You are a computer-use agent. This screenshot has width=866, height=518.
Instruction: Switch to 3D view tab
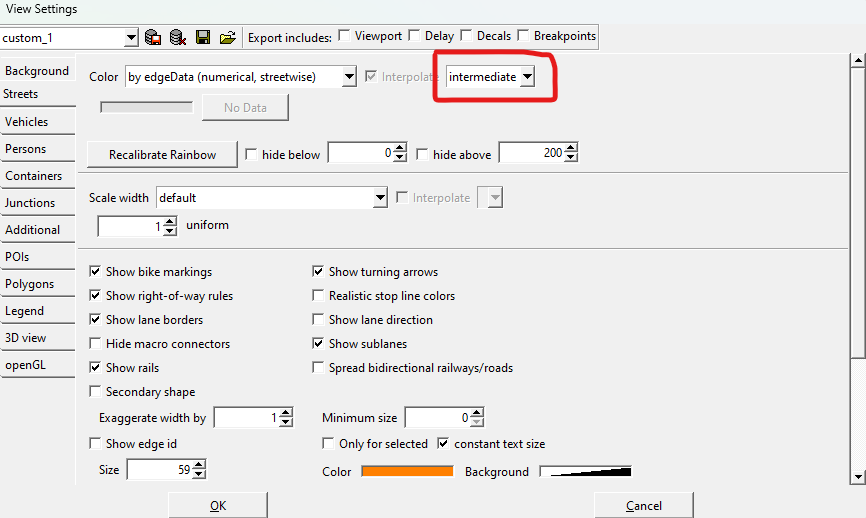(x=37, y=338)
